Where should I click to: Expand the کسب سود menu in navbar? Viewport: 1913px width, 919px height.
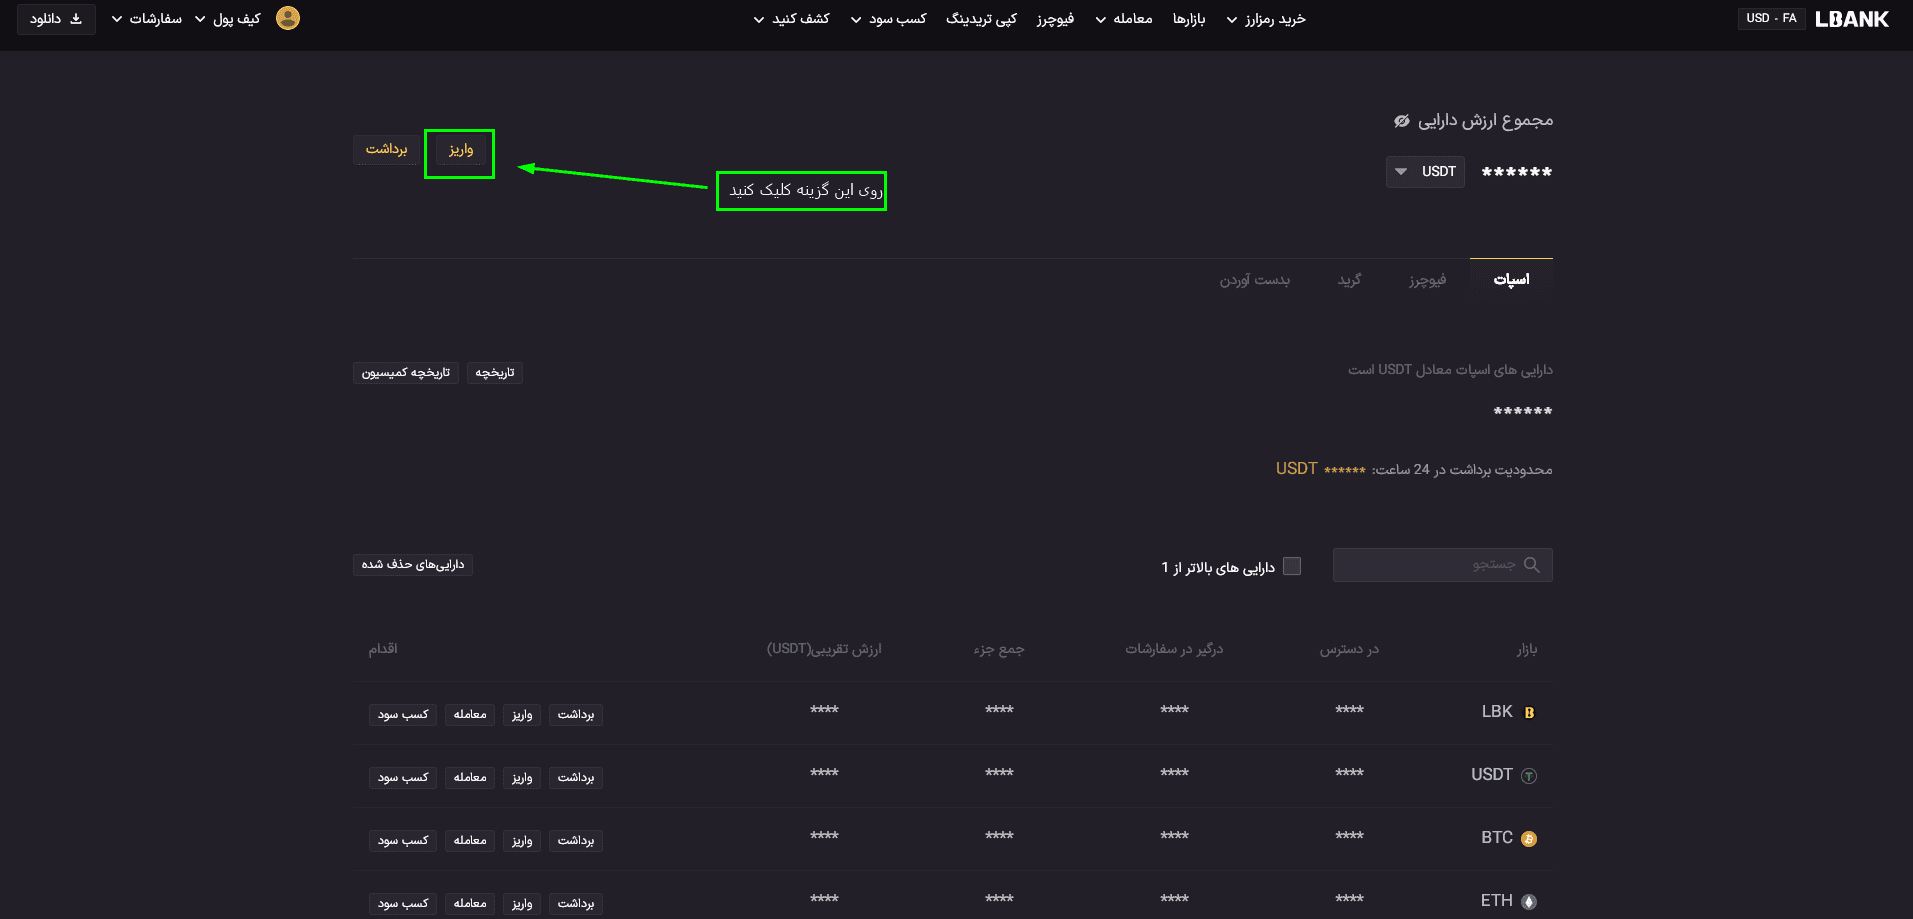click(888, 19)
